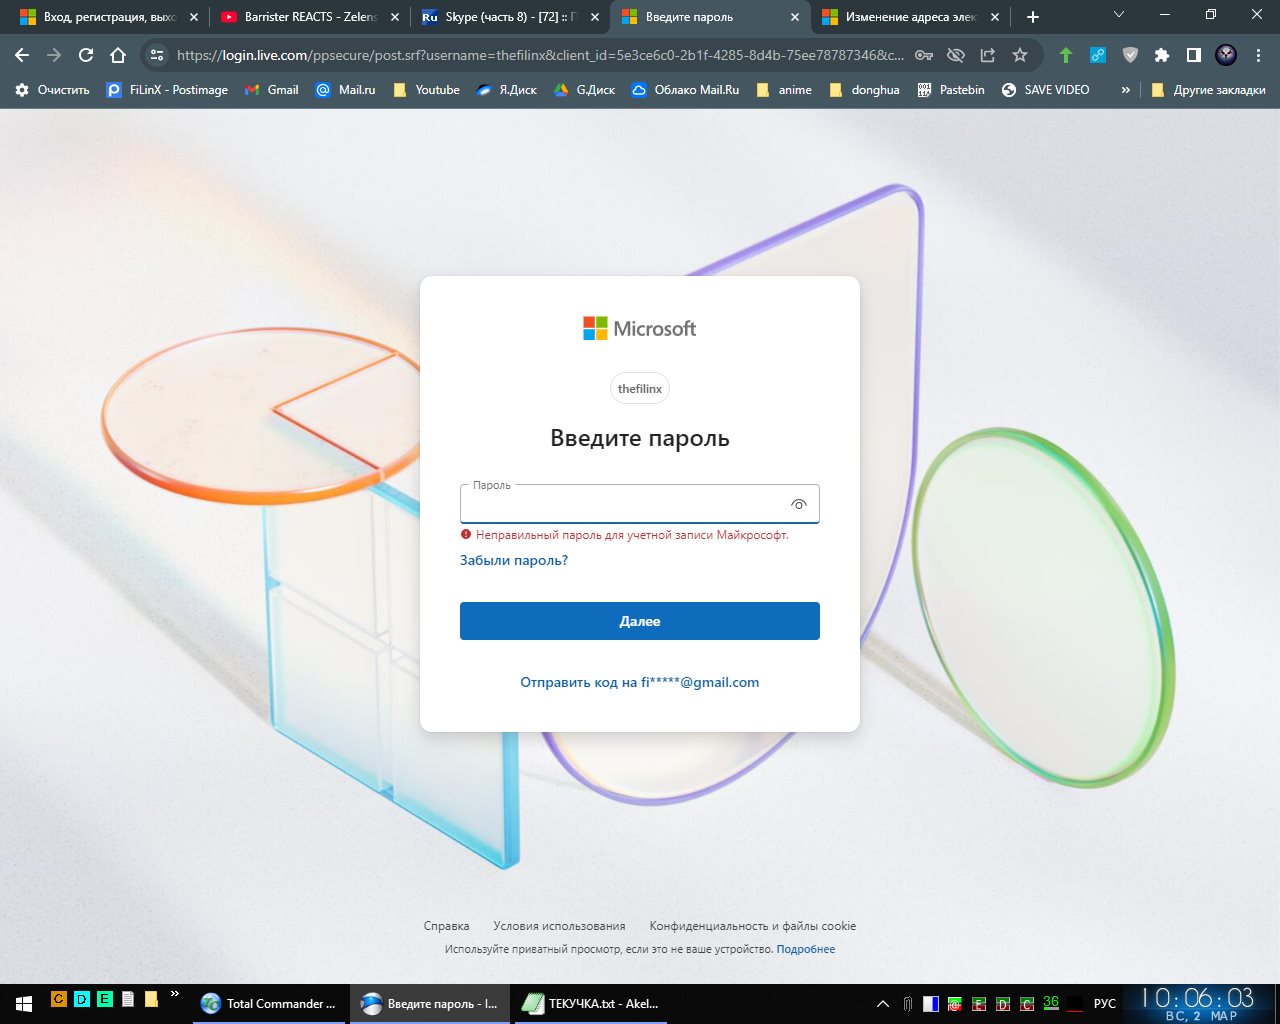View site information icon in address bar
This screenshot has width=1280, height=1024.
coord(157,55)
